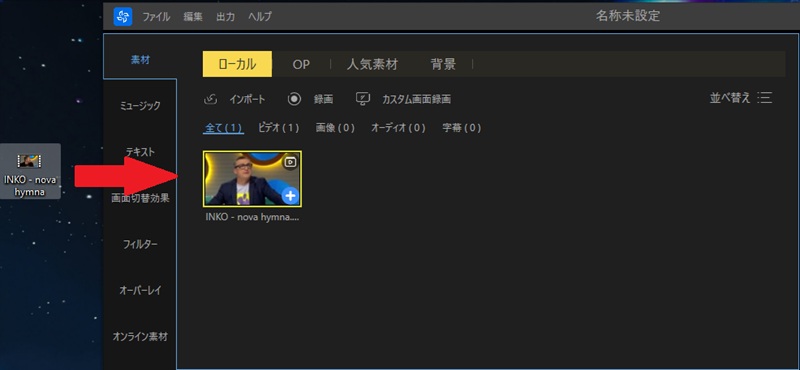This screenshot has width=800, height=370.
Task: Click the INKO - nova hymna.... file name
Action: (x=252, y=217)
